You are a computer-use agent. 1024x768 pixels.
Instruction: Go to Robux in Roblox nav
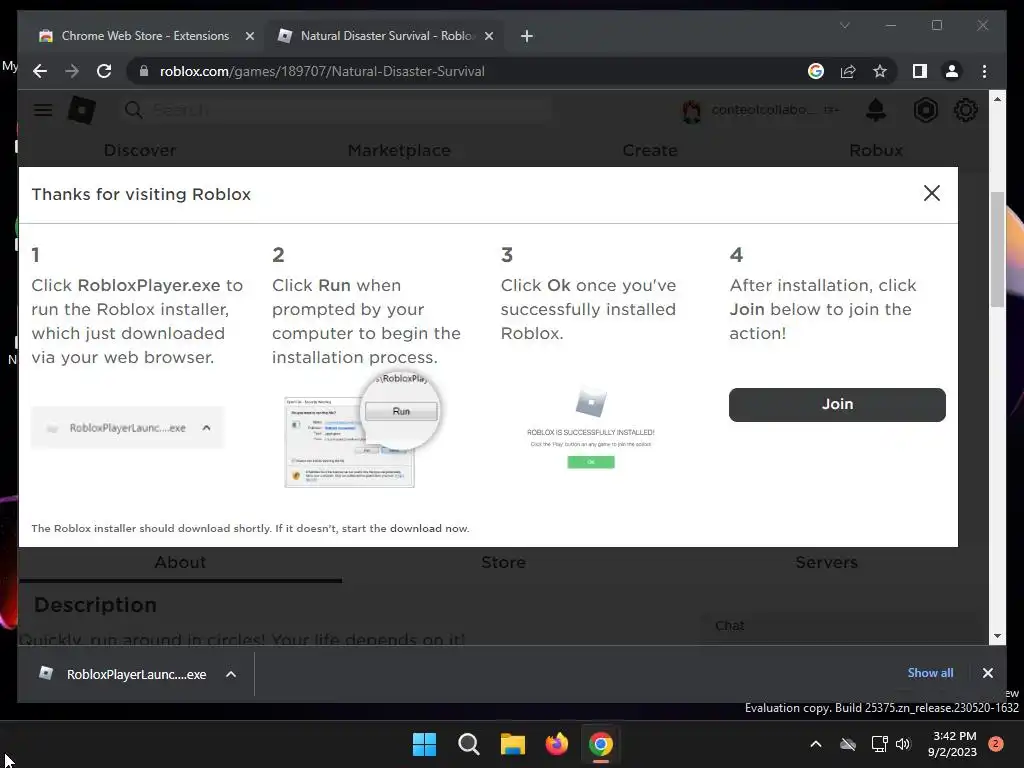876,150
